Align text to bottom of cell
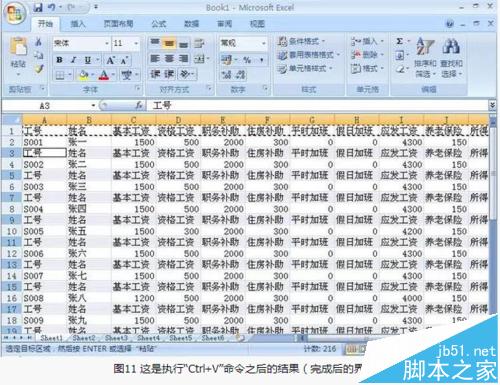 coord(183,43)
